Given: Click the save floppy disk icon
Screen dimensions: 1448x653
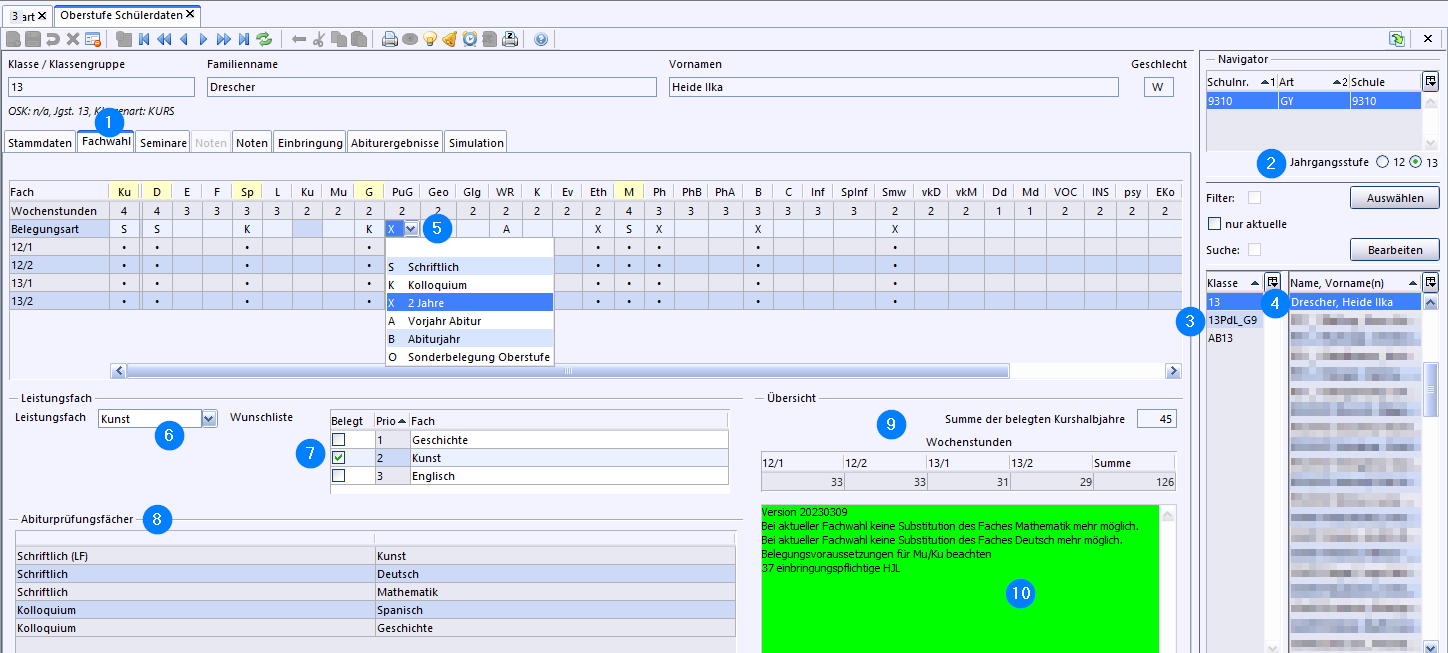Looking at the screenshot, I should point(32,39).
